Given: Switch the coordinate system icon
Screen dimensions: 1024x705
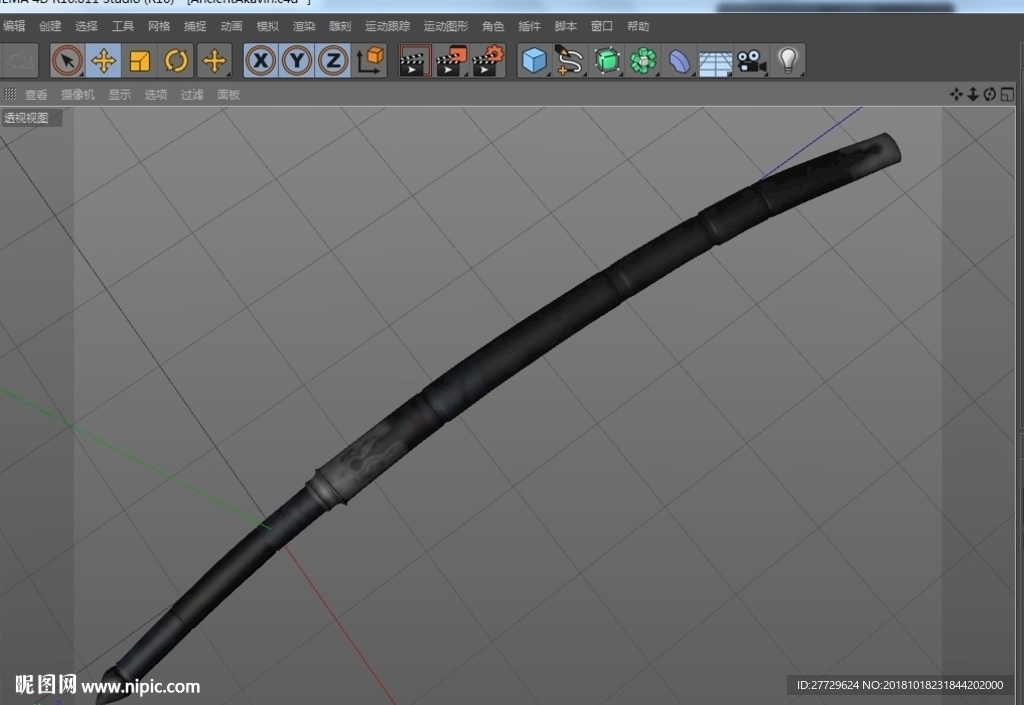Looking at the screenshot, I should [x=370, y=61].
